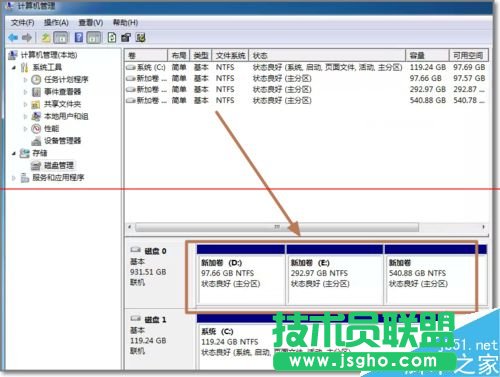
Task: Open the 文件(F) menu
Action: tap(22, 22)
